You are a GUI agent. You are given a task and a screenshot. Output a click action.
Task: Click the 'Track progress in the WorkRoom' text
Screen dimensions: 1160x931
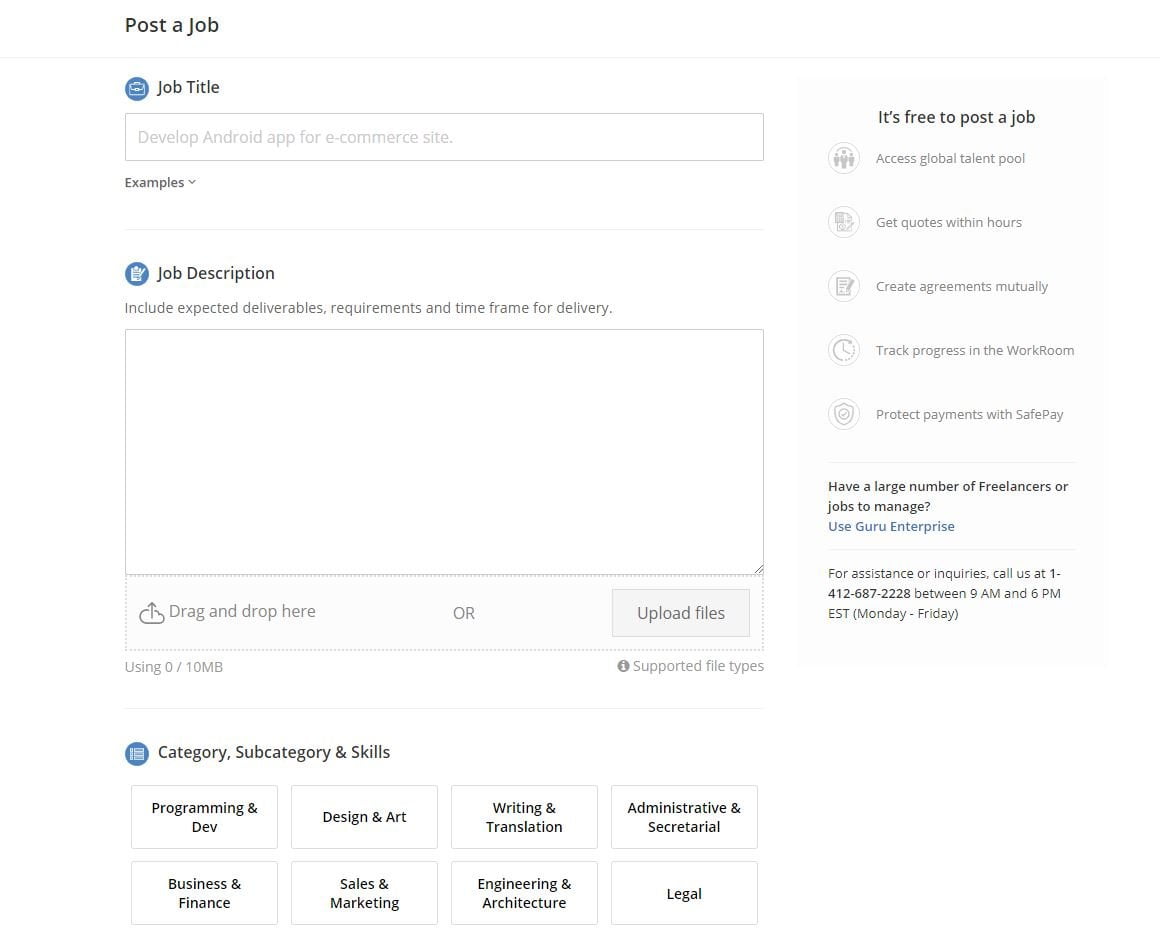pyautogui.click(x=974, y=350)
